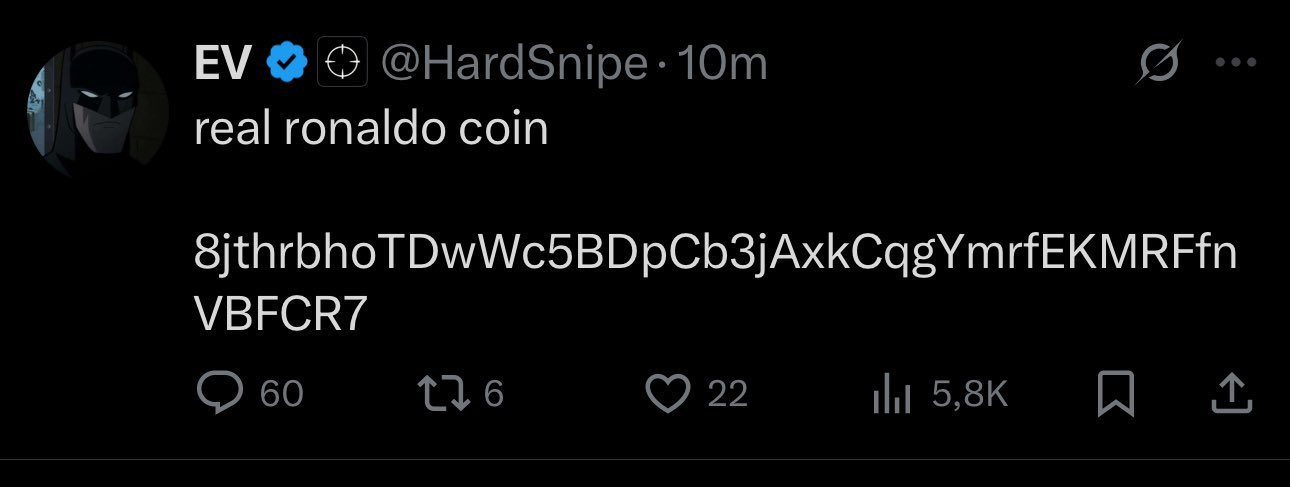Image resolution: width=1290 pixels, height=487 pixels.
Task: Open the view analytics bar chart icon
Action: pos(892,394)
